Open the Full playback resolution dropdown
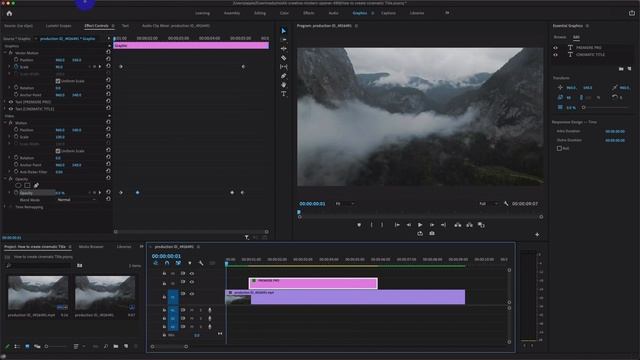 489,204
